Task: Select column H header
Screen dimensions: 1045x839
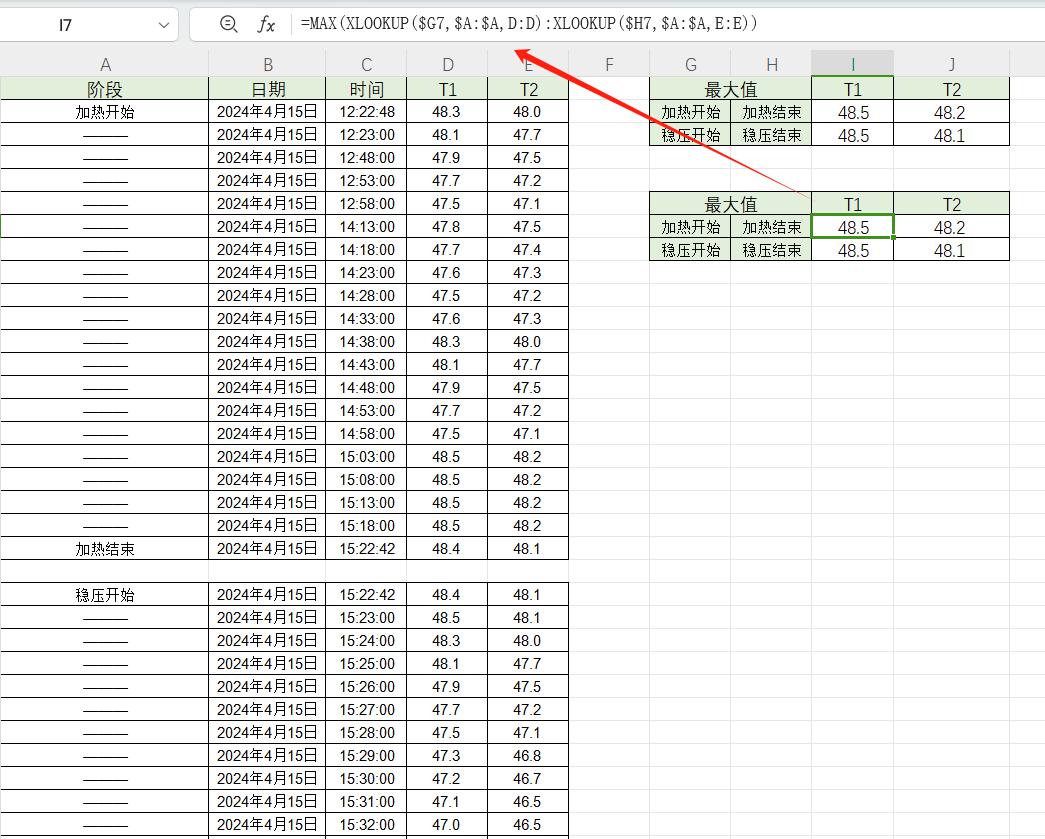Action: click(x=772, y=65)
